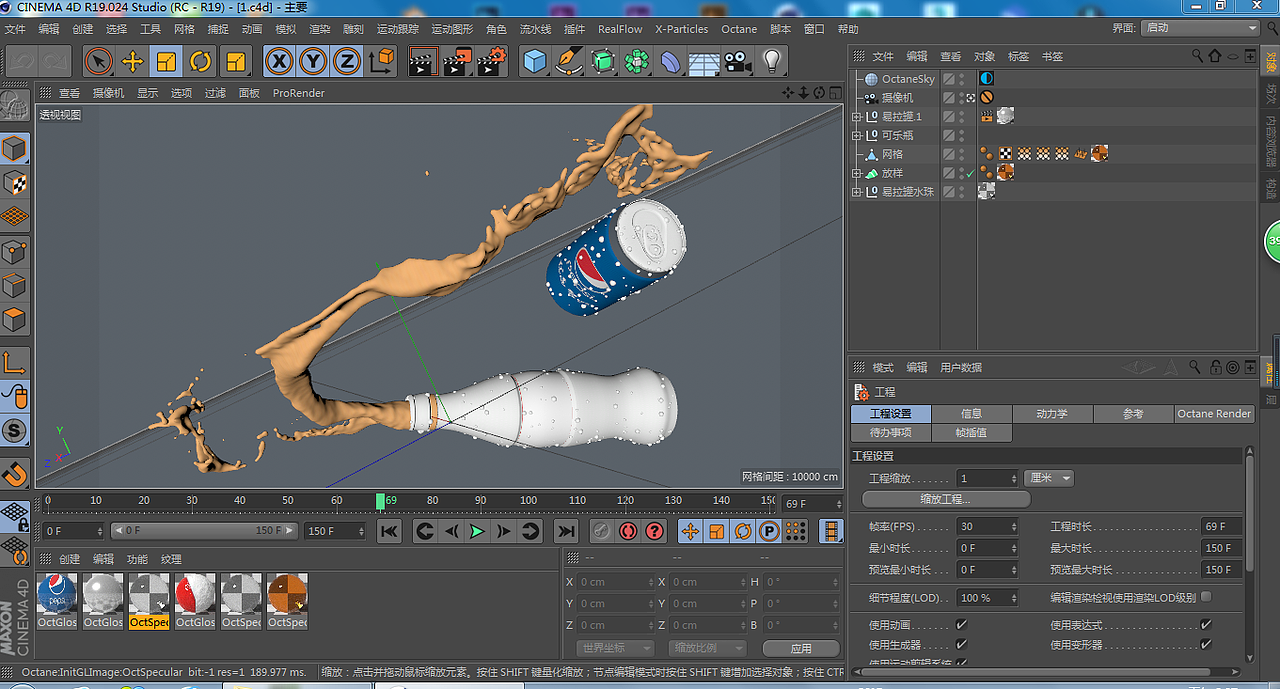Expand the 易拉罐.1 object tree

856,117
